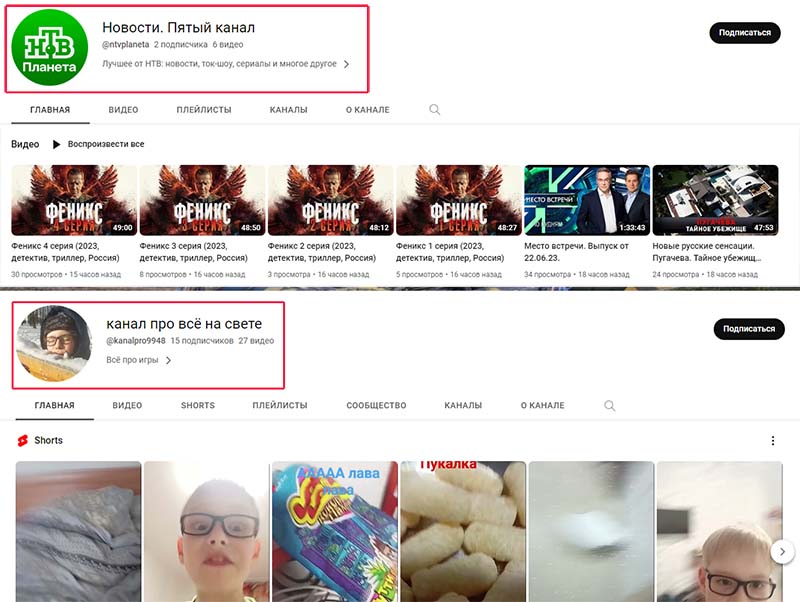
Task: Open the Short captioned Пукалка
Action: [x=463, y=532]
